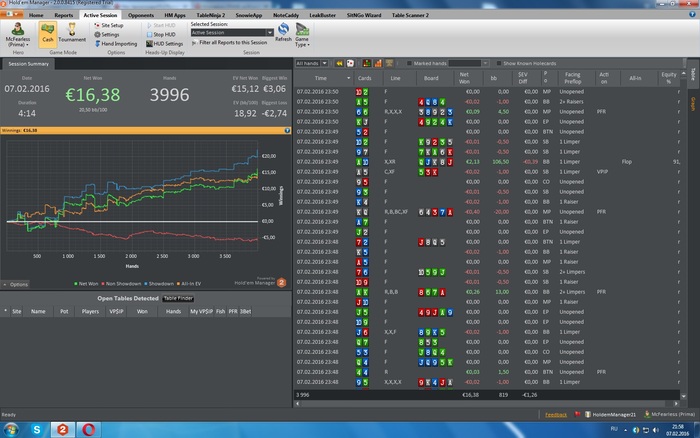
Task: Click the Refresh session icon
Action: click(x=283, y=32)
